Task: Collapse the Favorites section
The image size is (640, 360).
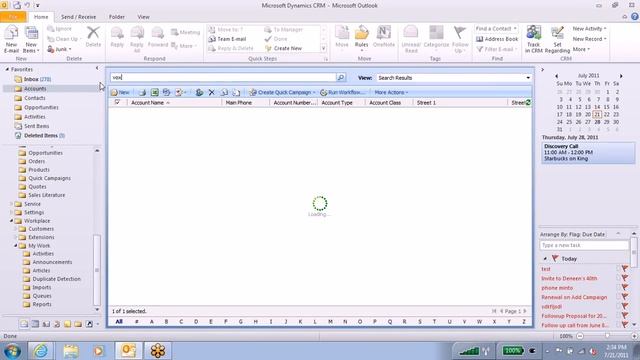Action: [7, 69]
